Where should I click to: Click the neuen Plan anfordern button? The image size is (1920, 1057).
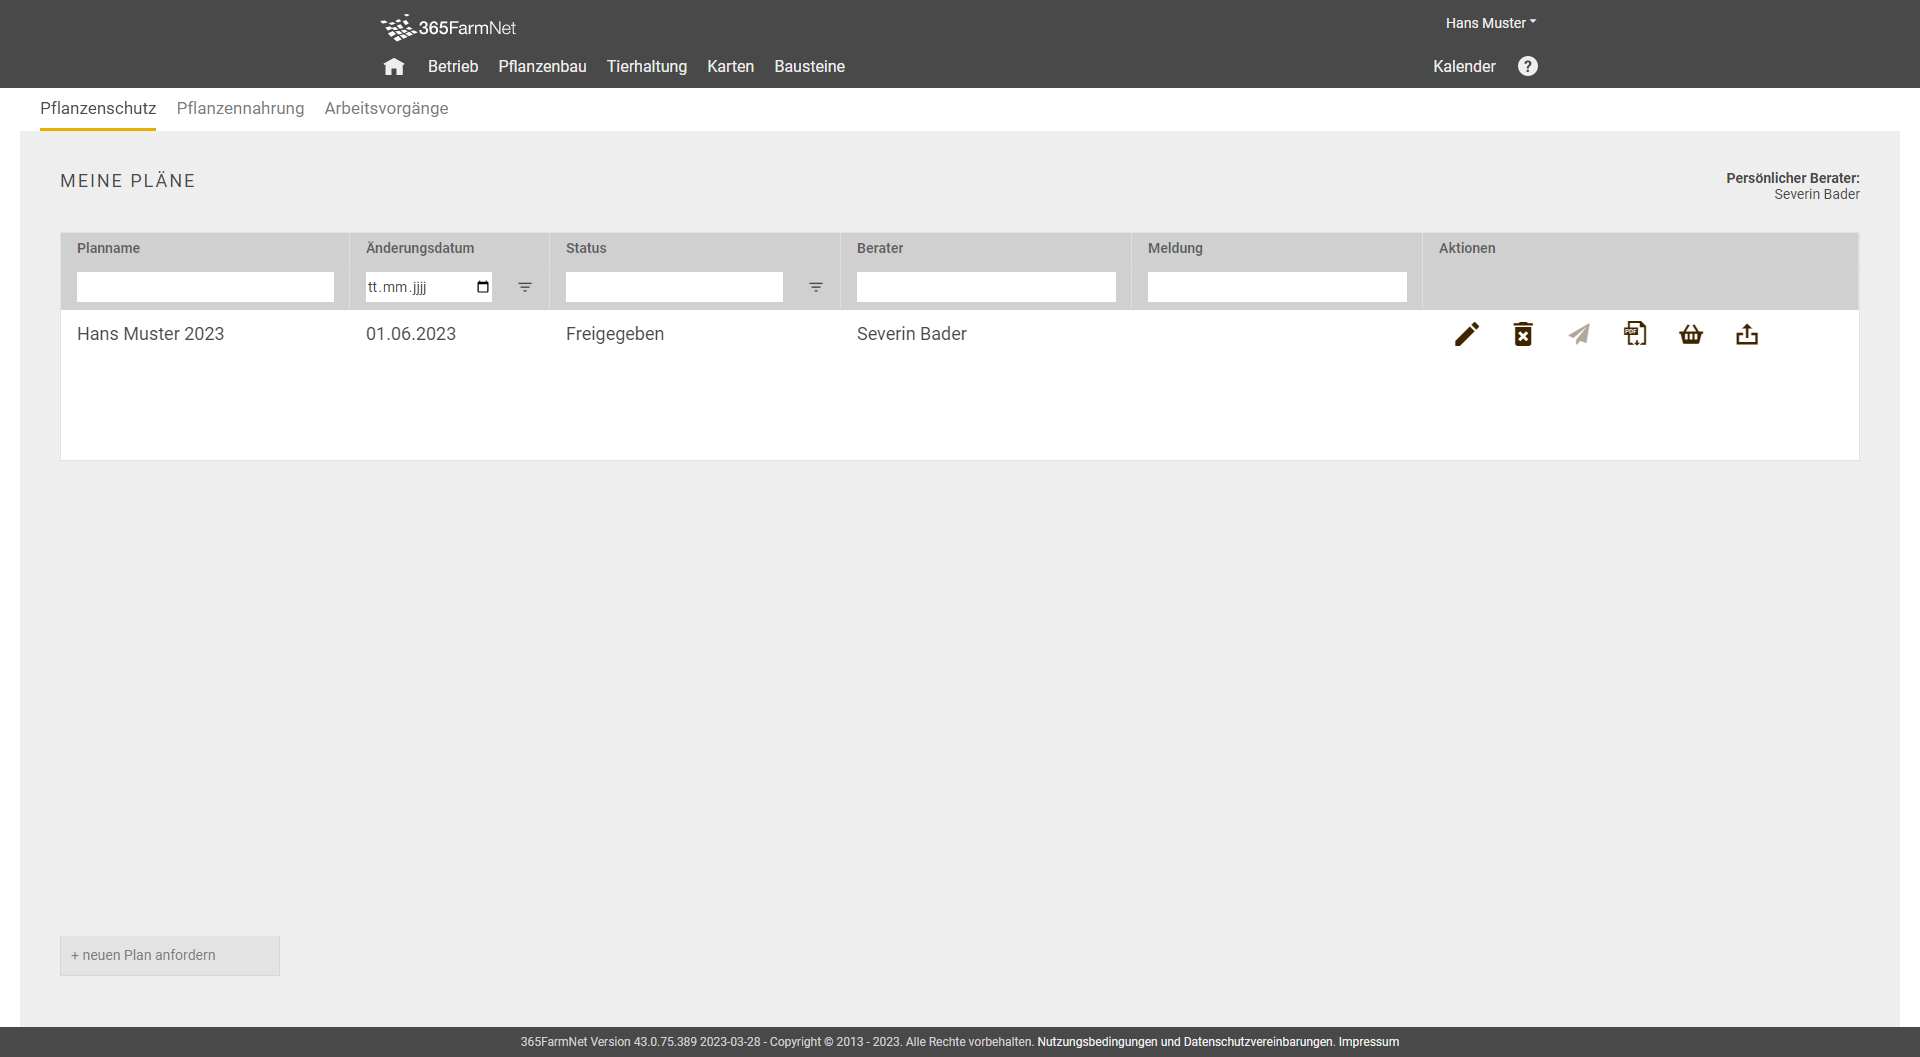click(x=170, y=955)
